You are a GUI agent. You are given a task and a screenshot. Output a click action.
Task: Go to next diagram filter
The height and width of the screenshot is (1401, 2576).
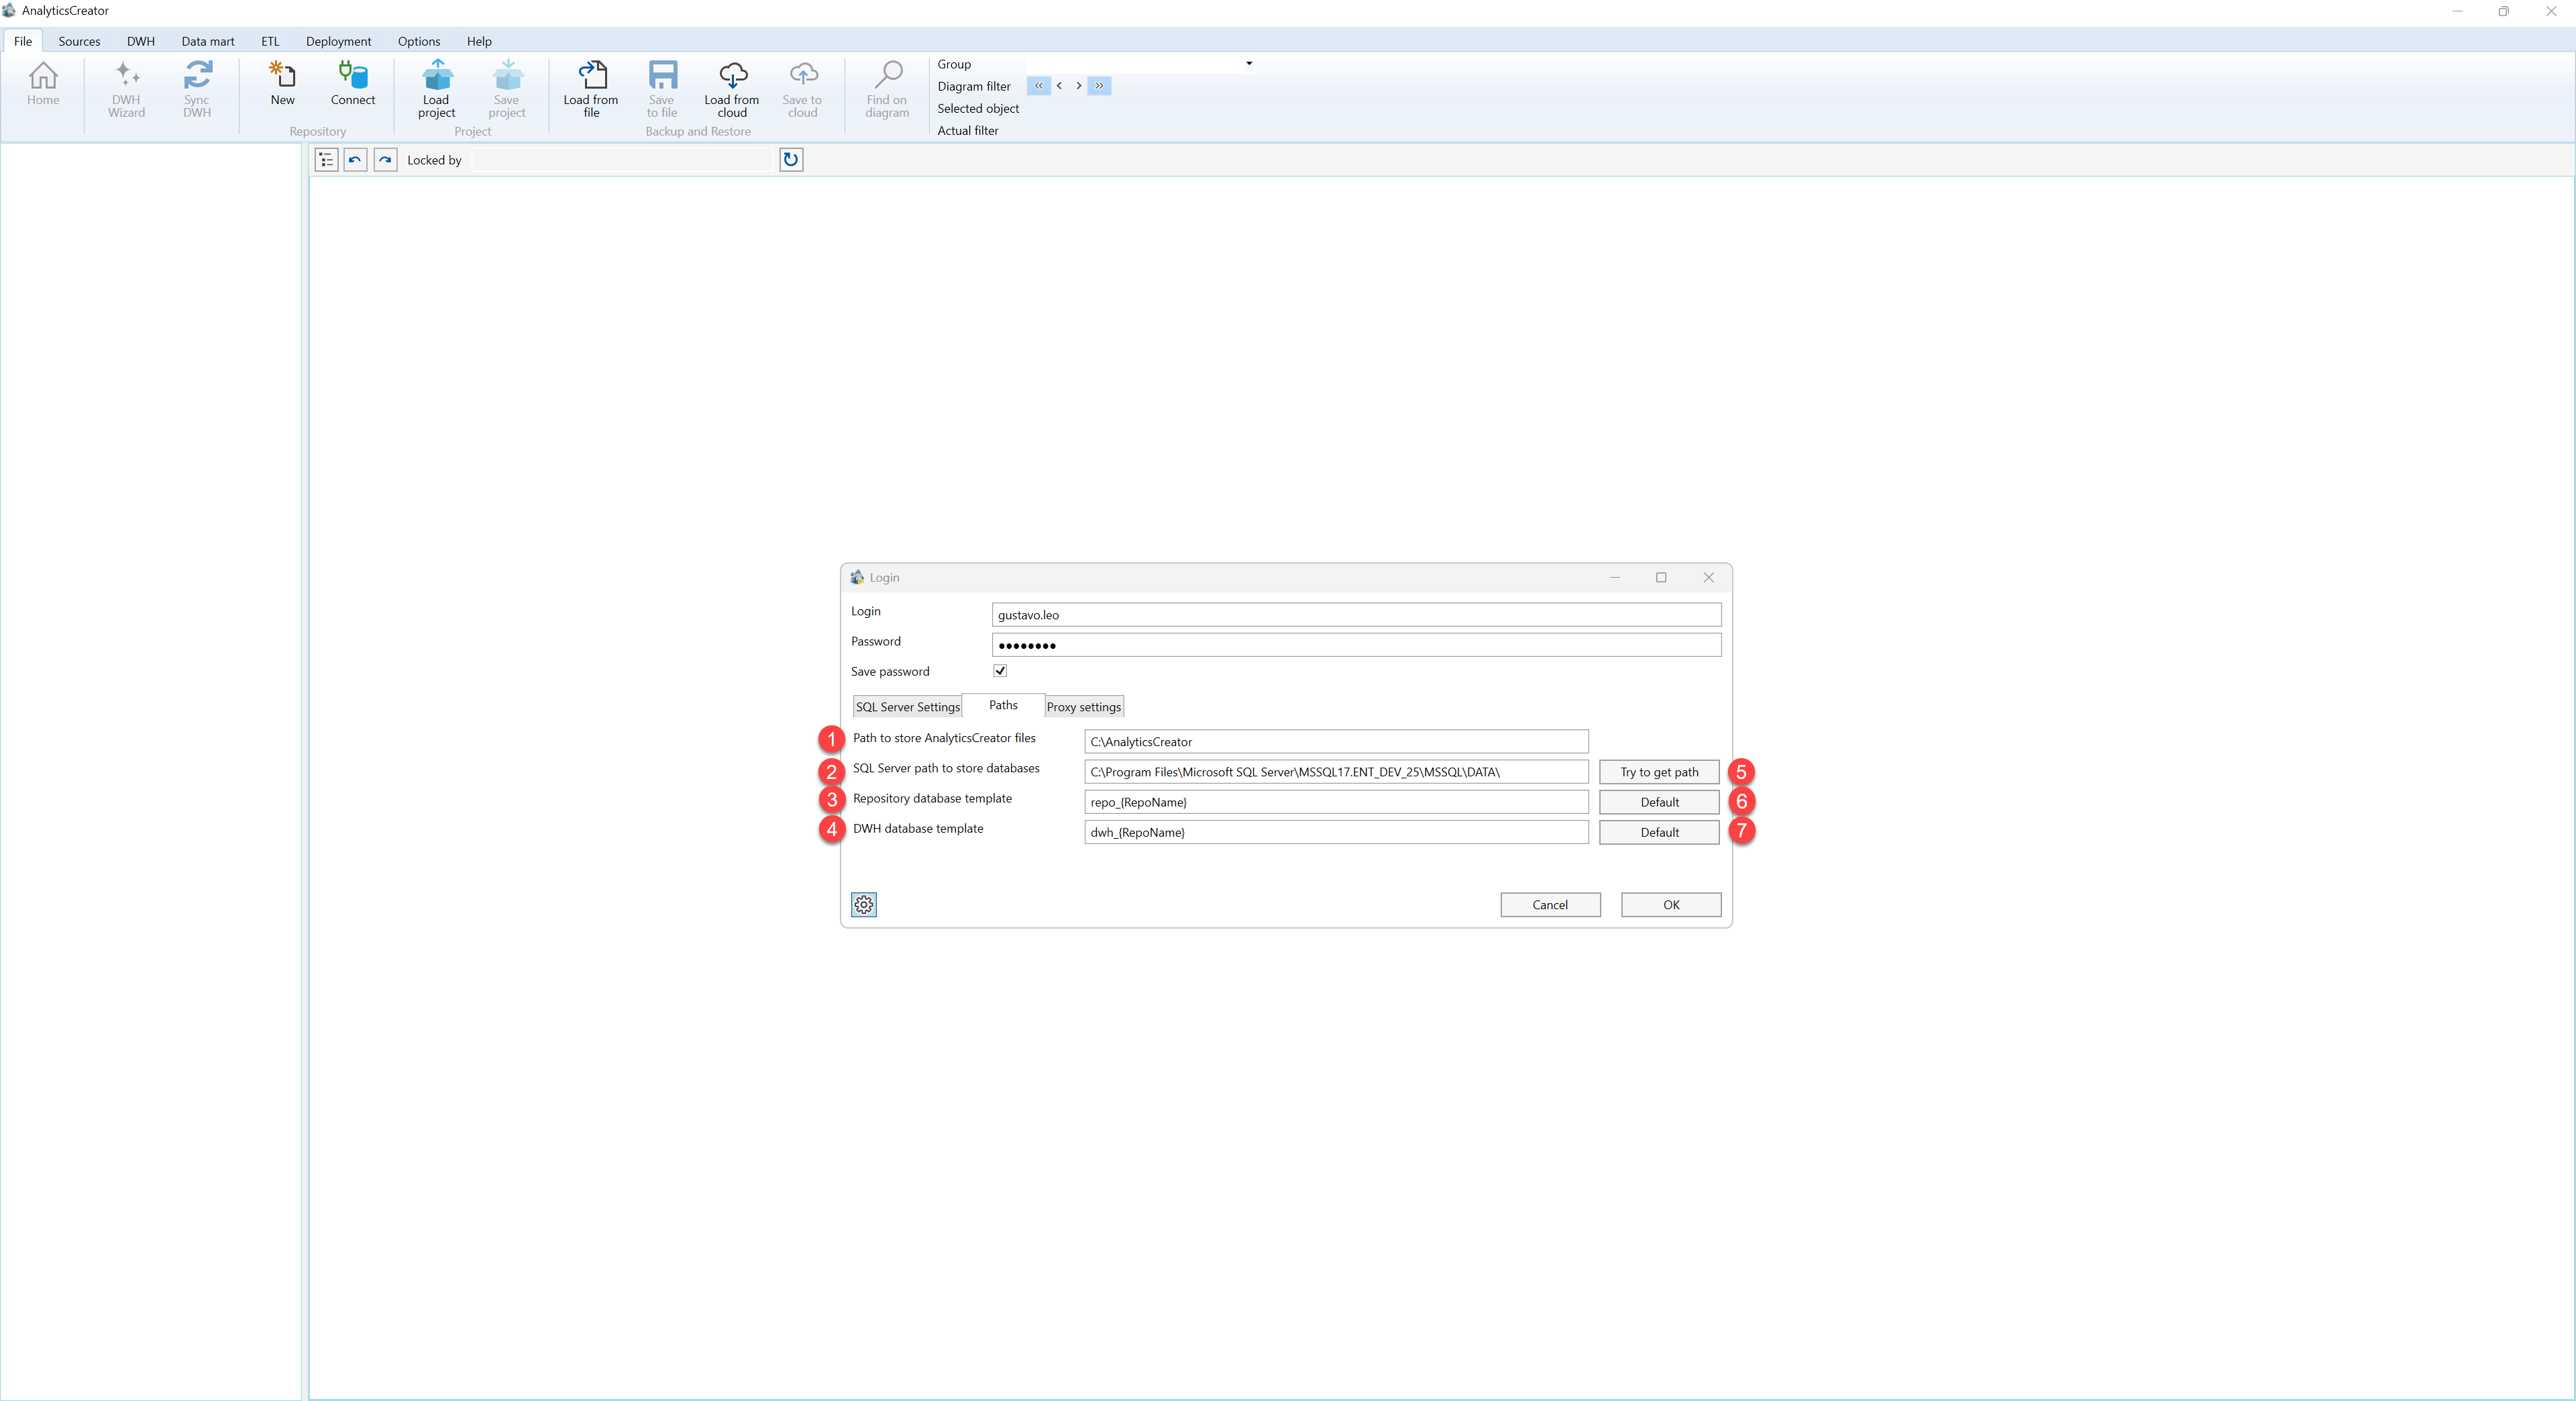[x=1078, y=86]
